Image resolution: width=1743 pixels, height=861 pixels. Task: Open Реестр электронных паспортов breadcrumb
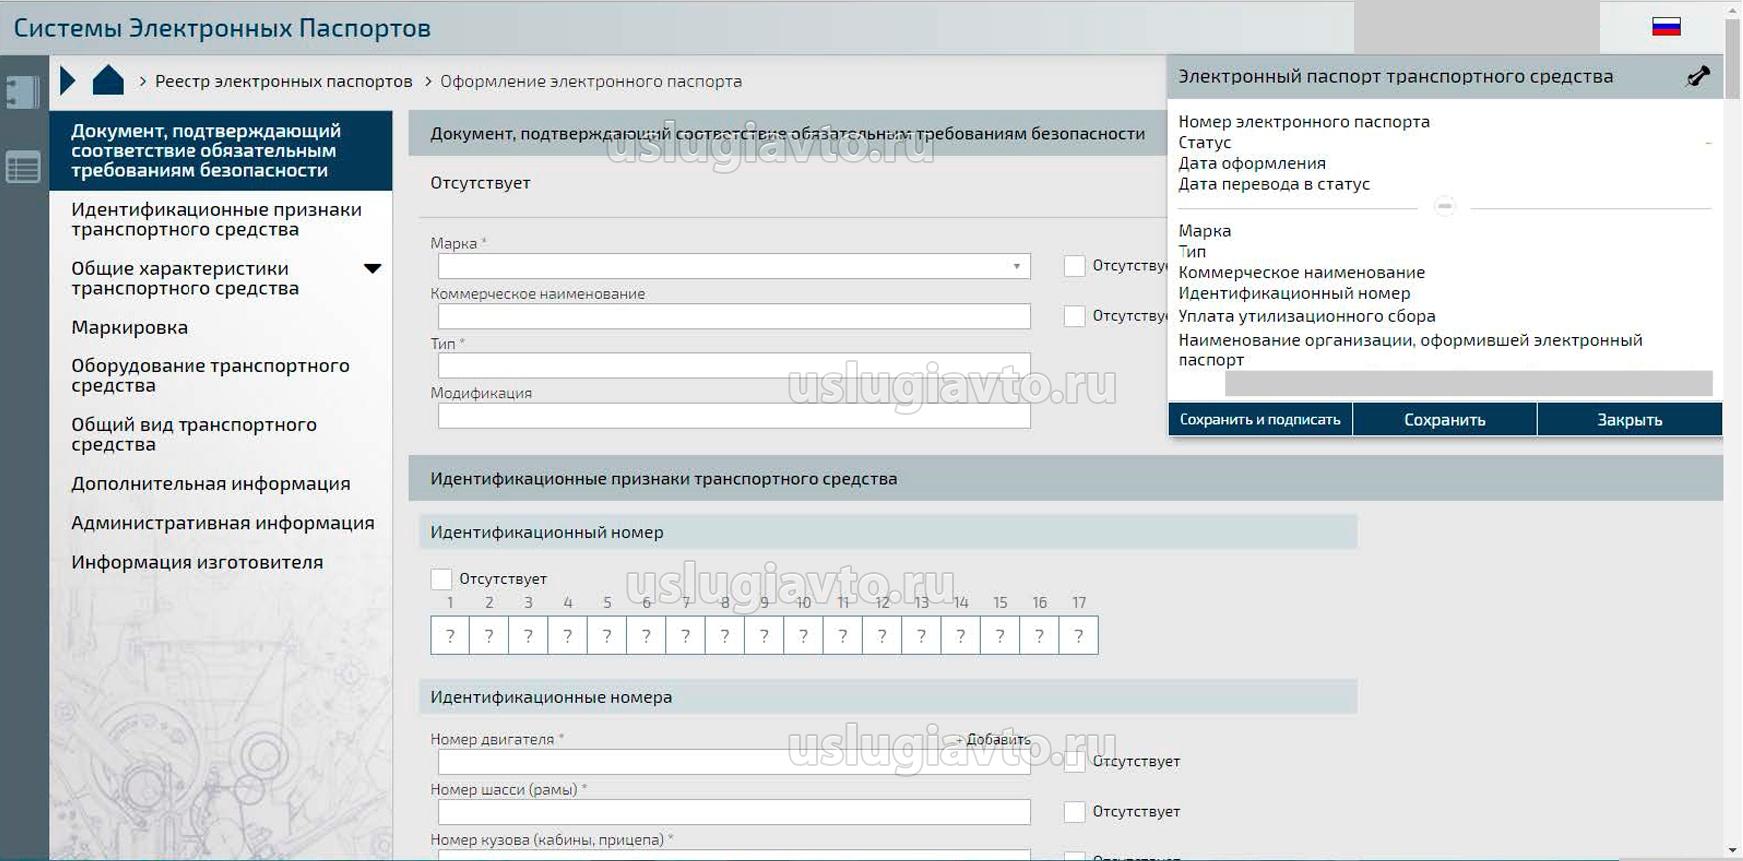coord(283,81)
